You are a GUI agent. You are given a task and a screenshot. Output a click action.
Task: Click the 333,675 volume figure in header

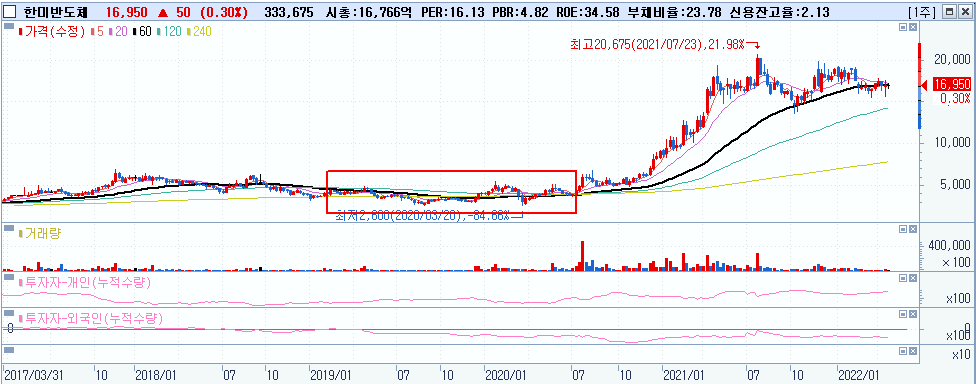(289, 12)
